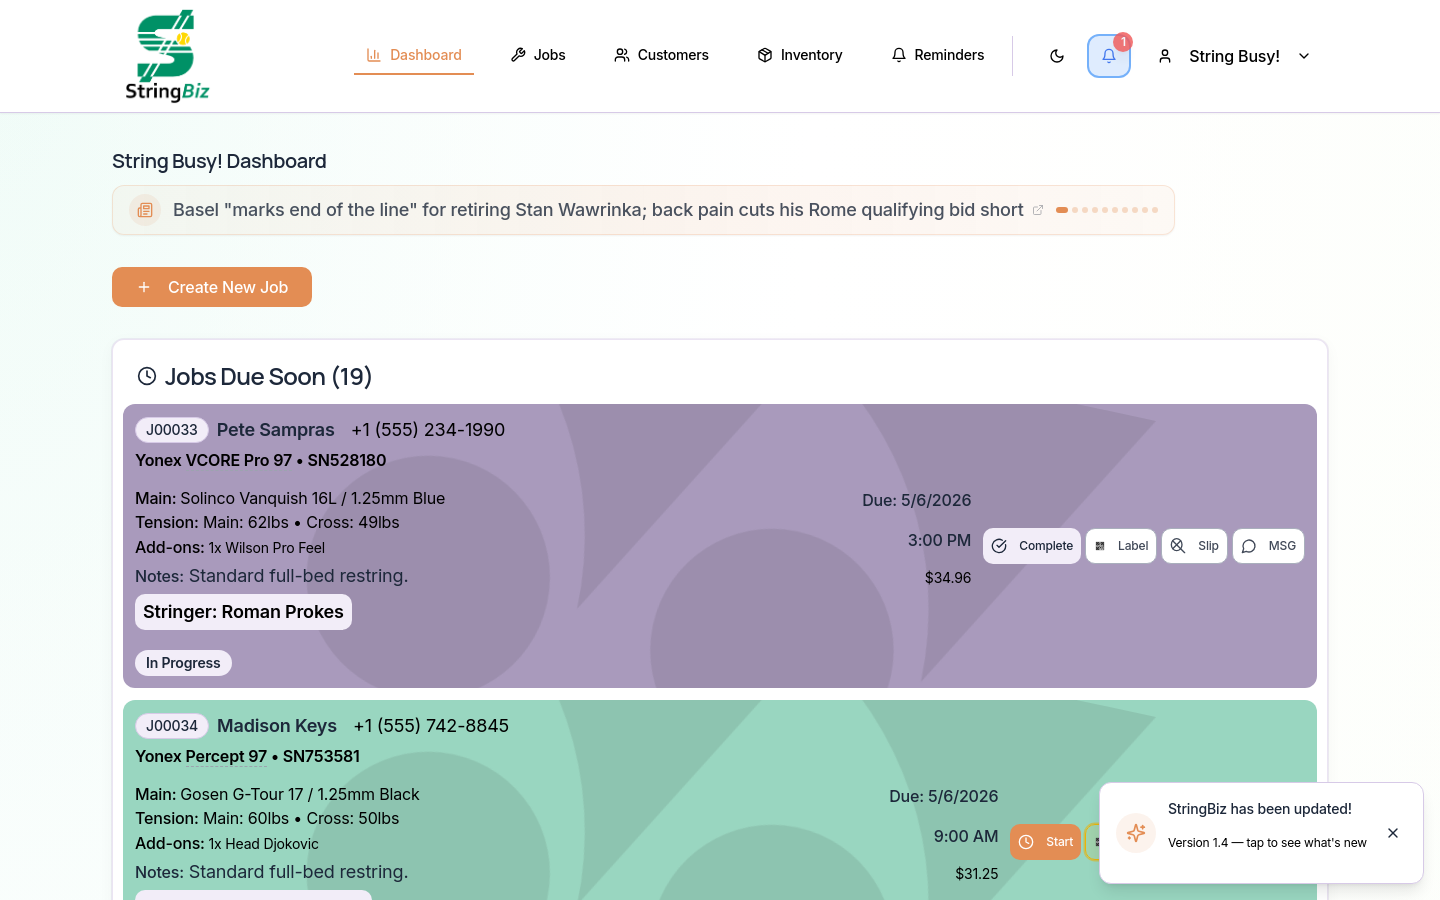Click the newspaper icon in the news ticker

145,210
